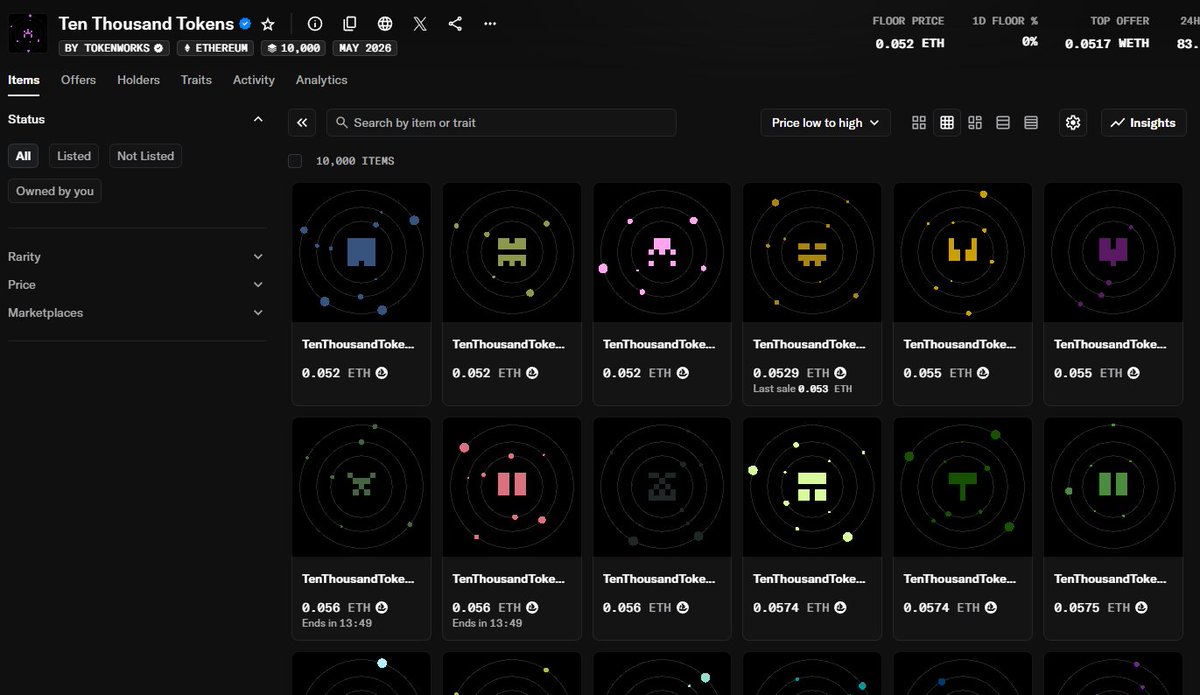Toggle the select-all items checkbox
The image size is (1200, 695).
pyautogui.click(x=295, y=161)
